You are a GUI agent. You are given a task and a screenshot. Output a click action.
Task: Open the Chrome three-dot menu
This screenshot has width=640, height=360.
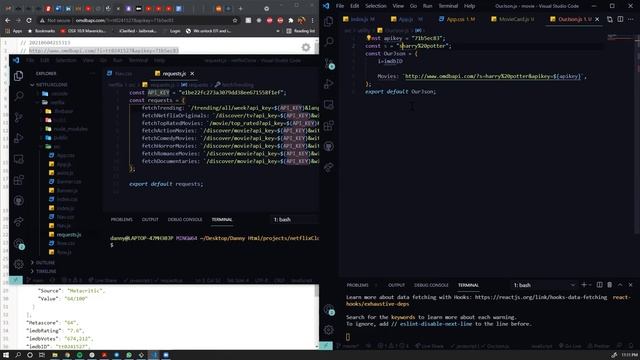312,20
